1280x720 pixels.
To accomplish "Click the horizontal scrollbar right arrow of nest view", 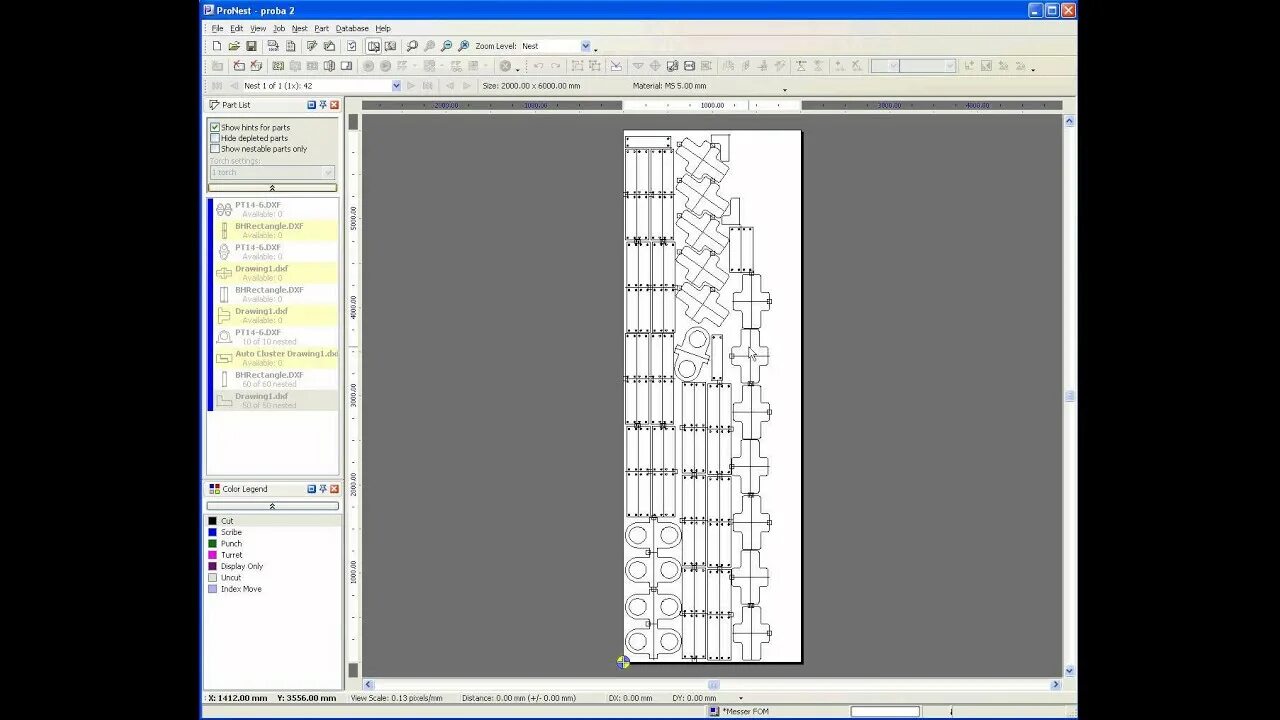I will coord(1055,685).
